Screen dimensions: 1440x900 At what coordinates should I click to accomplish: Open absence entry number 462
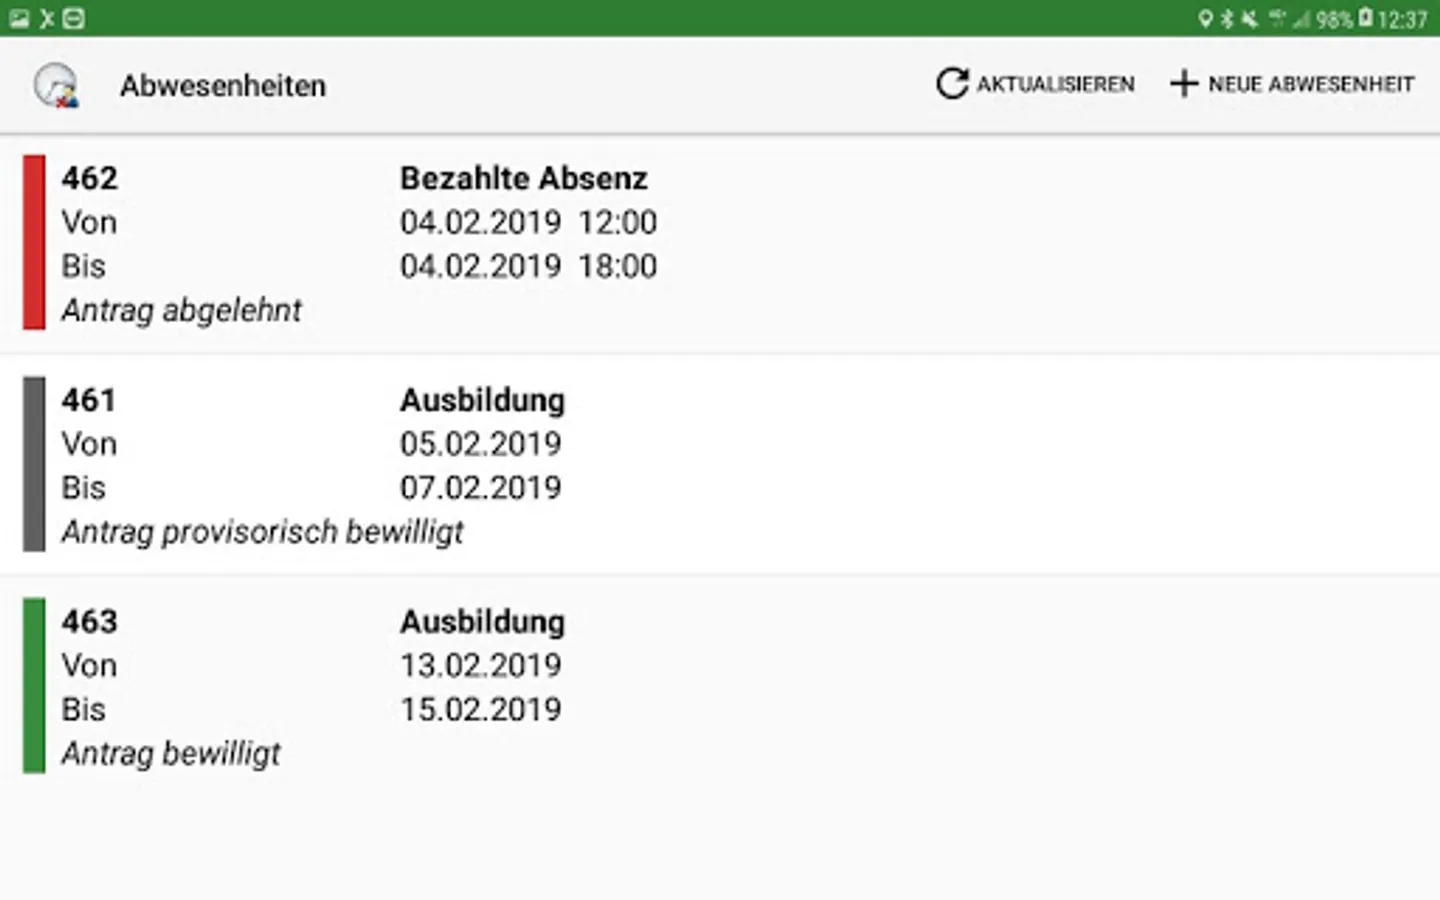(x=90, y=178)
